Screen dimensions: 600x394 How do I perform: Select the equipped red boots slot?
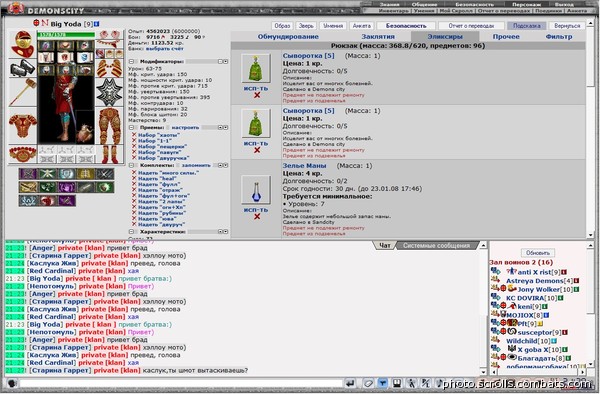coord(109,154)
